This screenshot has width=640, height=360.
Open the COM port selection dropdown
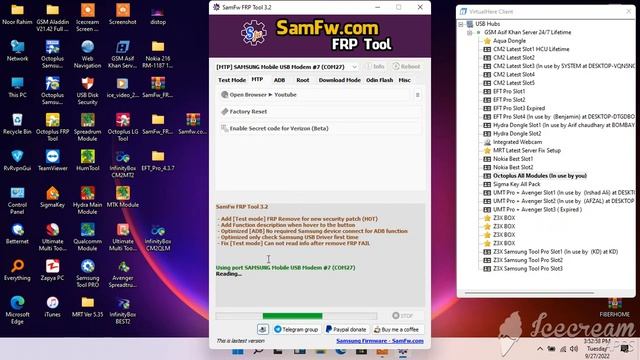354,67
